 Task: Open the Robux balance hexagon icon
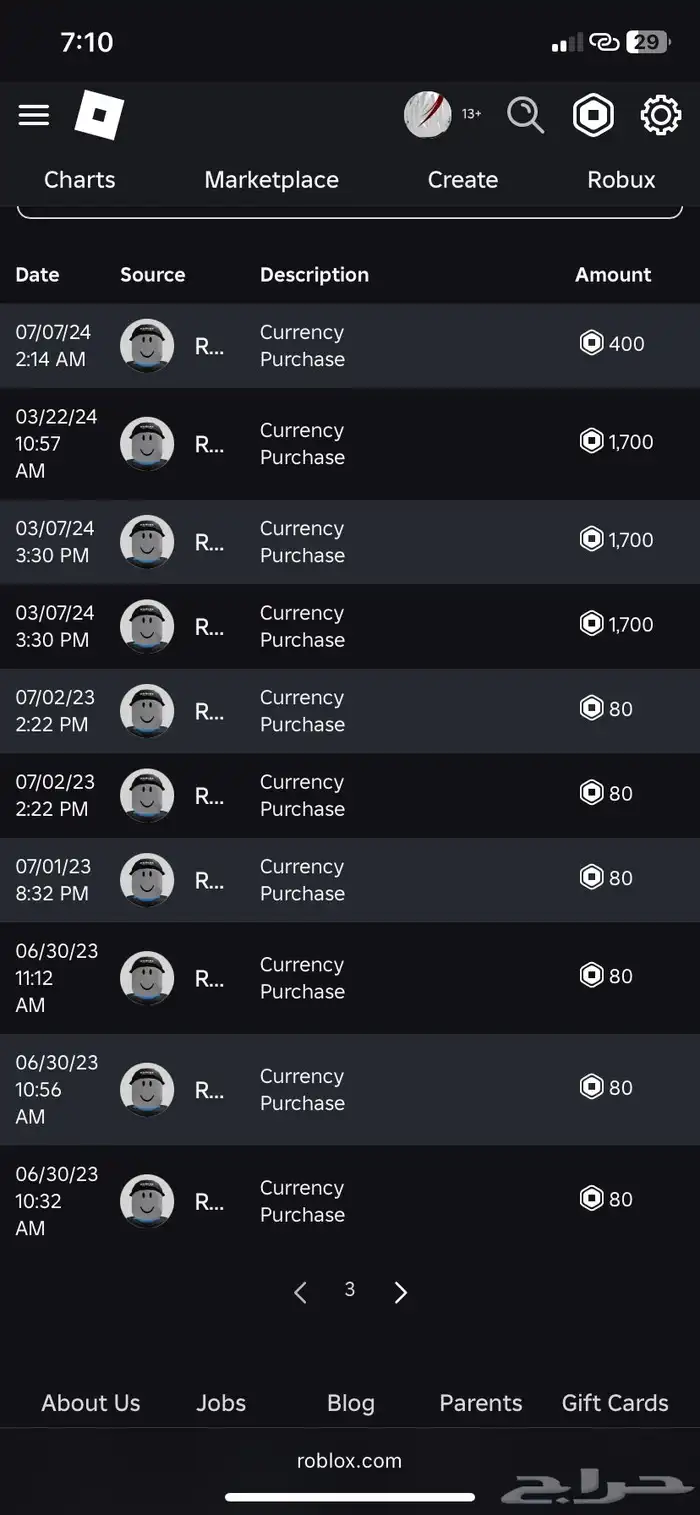pos(593,115)
